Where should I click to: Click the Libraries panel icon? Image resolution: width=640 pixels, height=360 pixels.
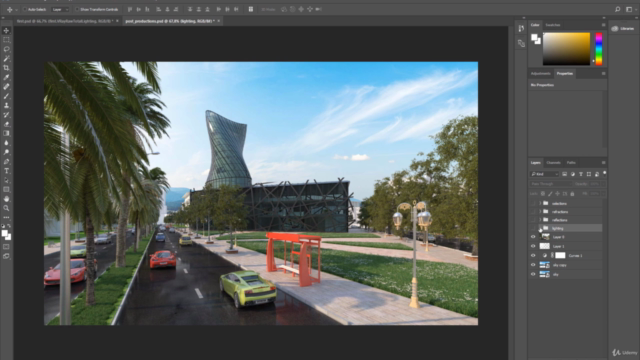click(615, 29)
